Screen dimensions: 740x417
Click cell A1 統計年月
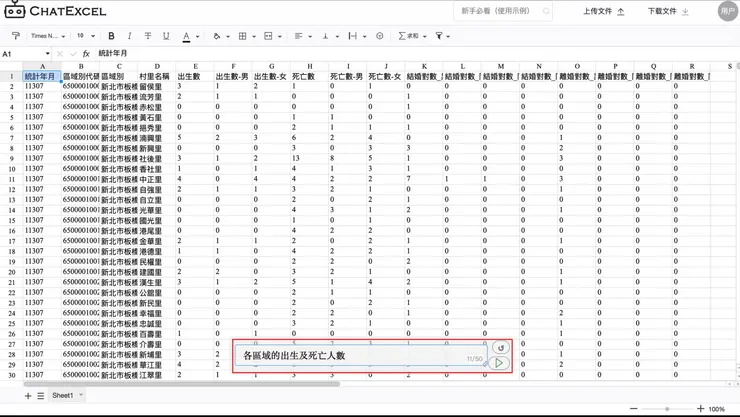[x=42, y=76]
